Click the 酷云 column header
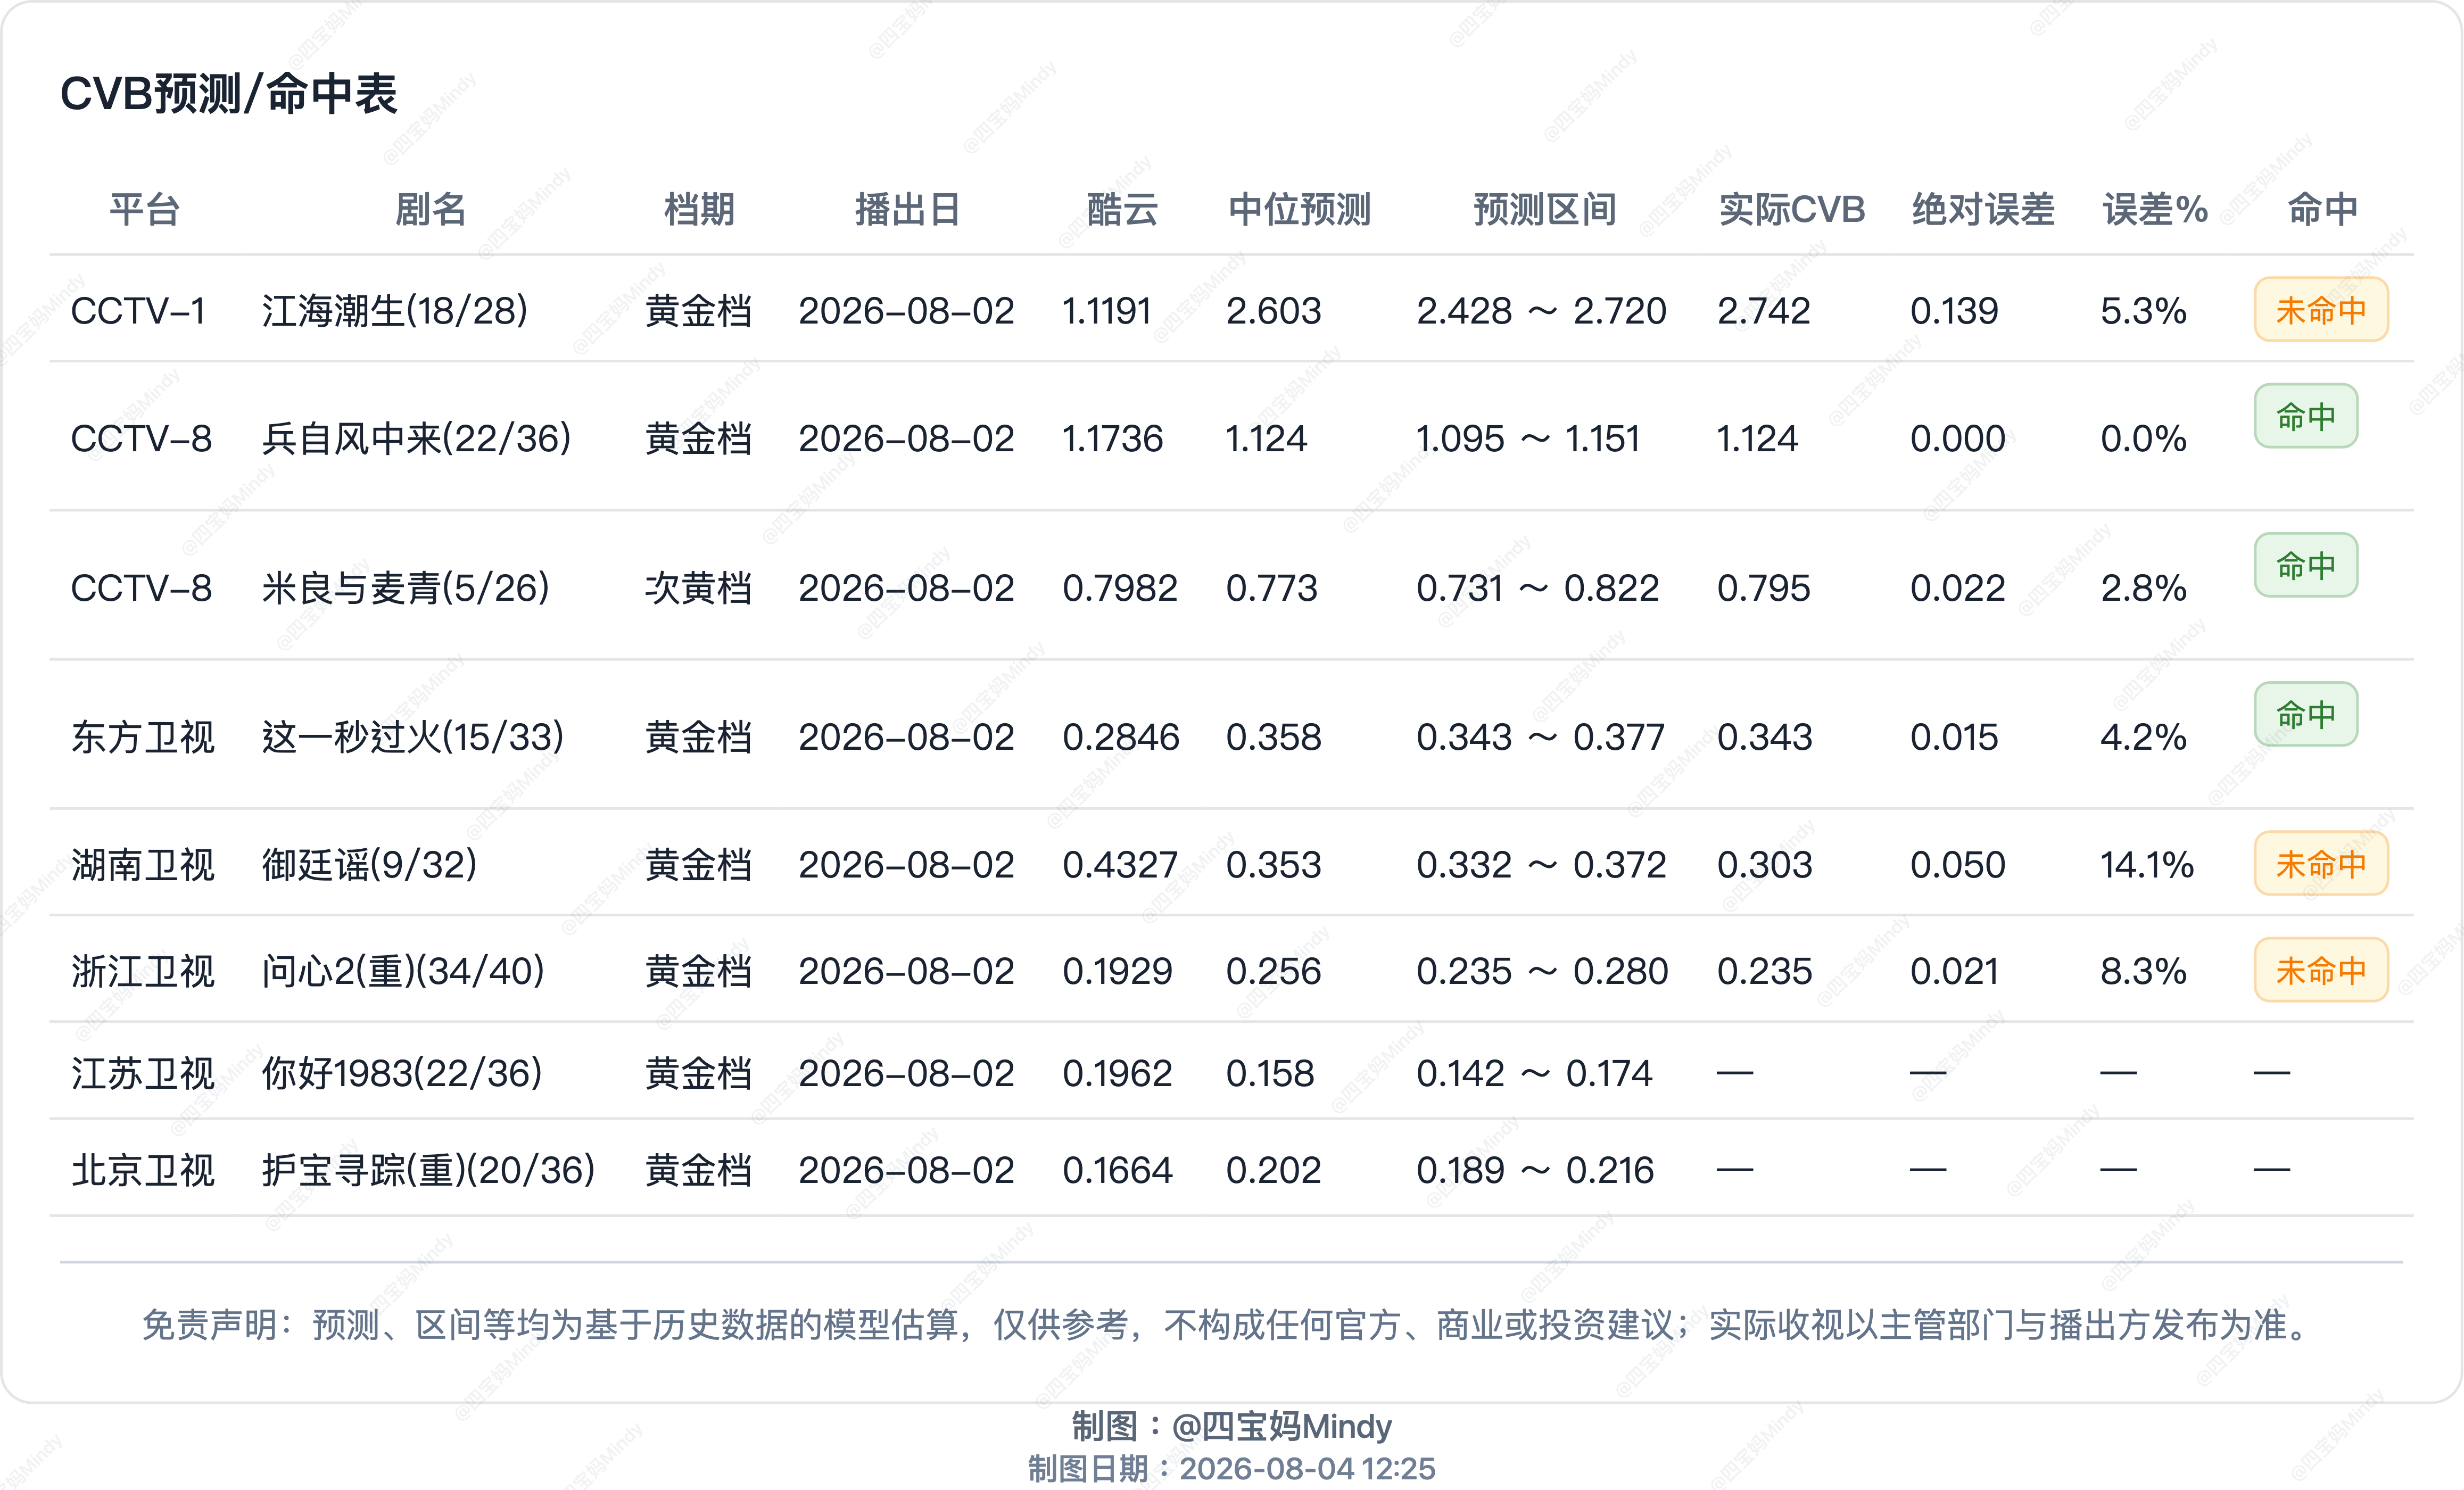This screenshot has height=1490, width=2464. [x=1122, y=209]
